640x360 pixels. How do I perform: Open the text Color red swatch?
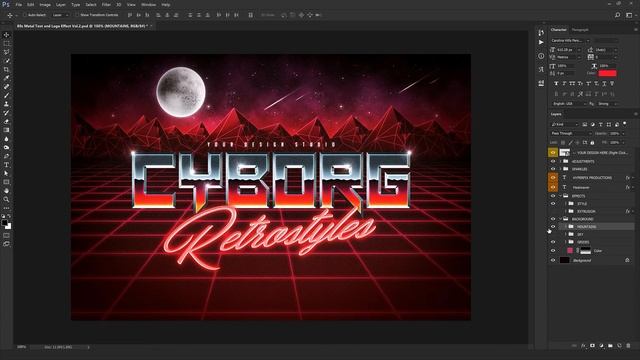pos(607,73)
